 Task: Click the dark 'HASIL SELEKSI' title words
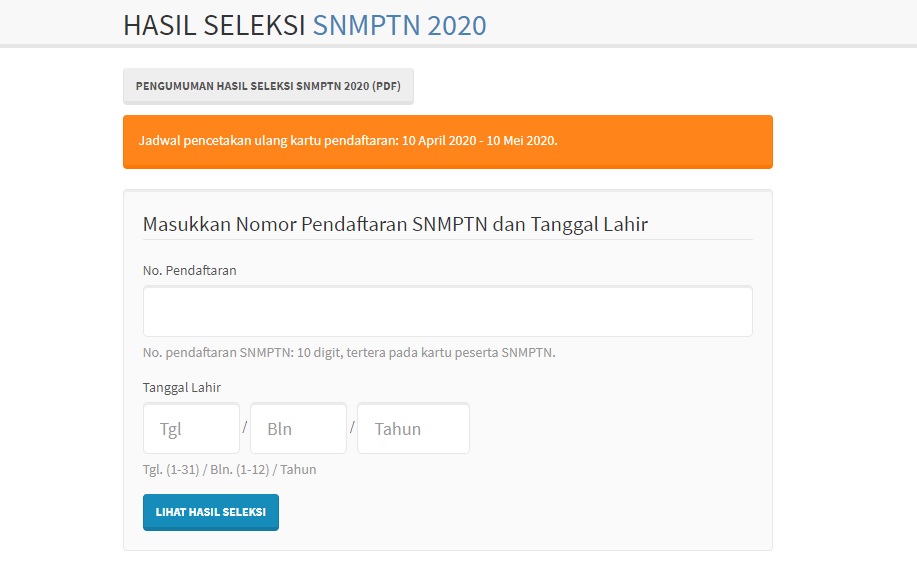coord(214,25)
